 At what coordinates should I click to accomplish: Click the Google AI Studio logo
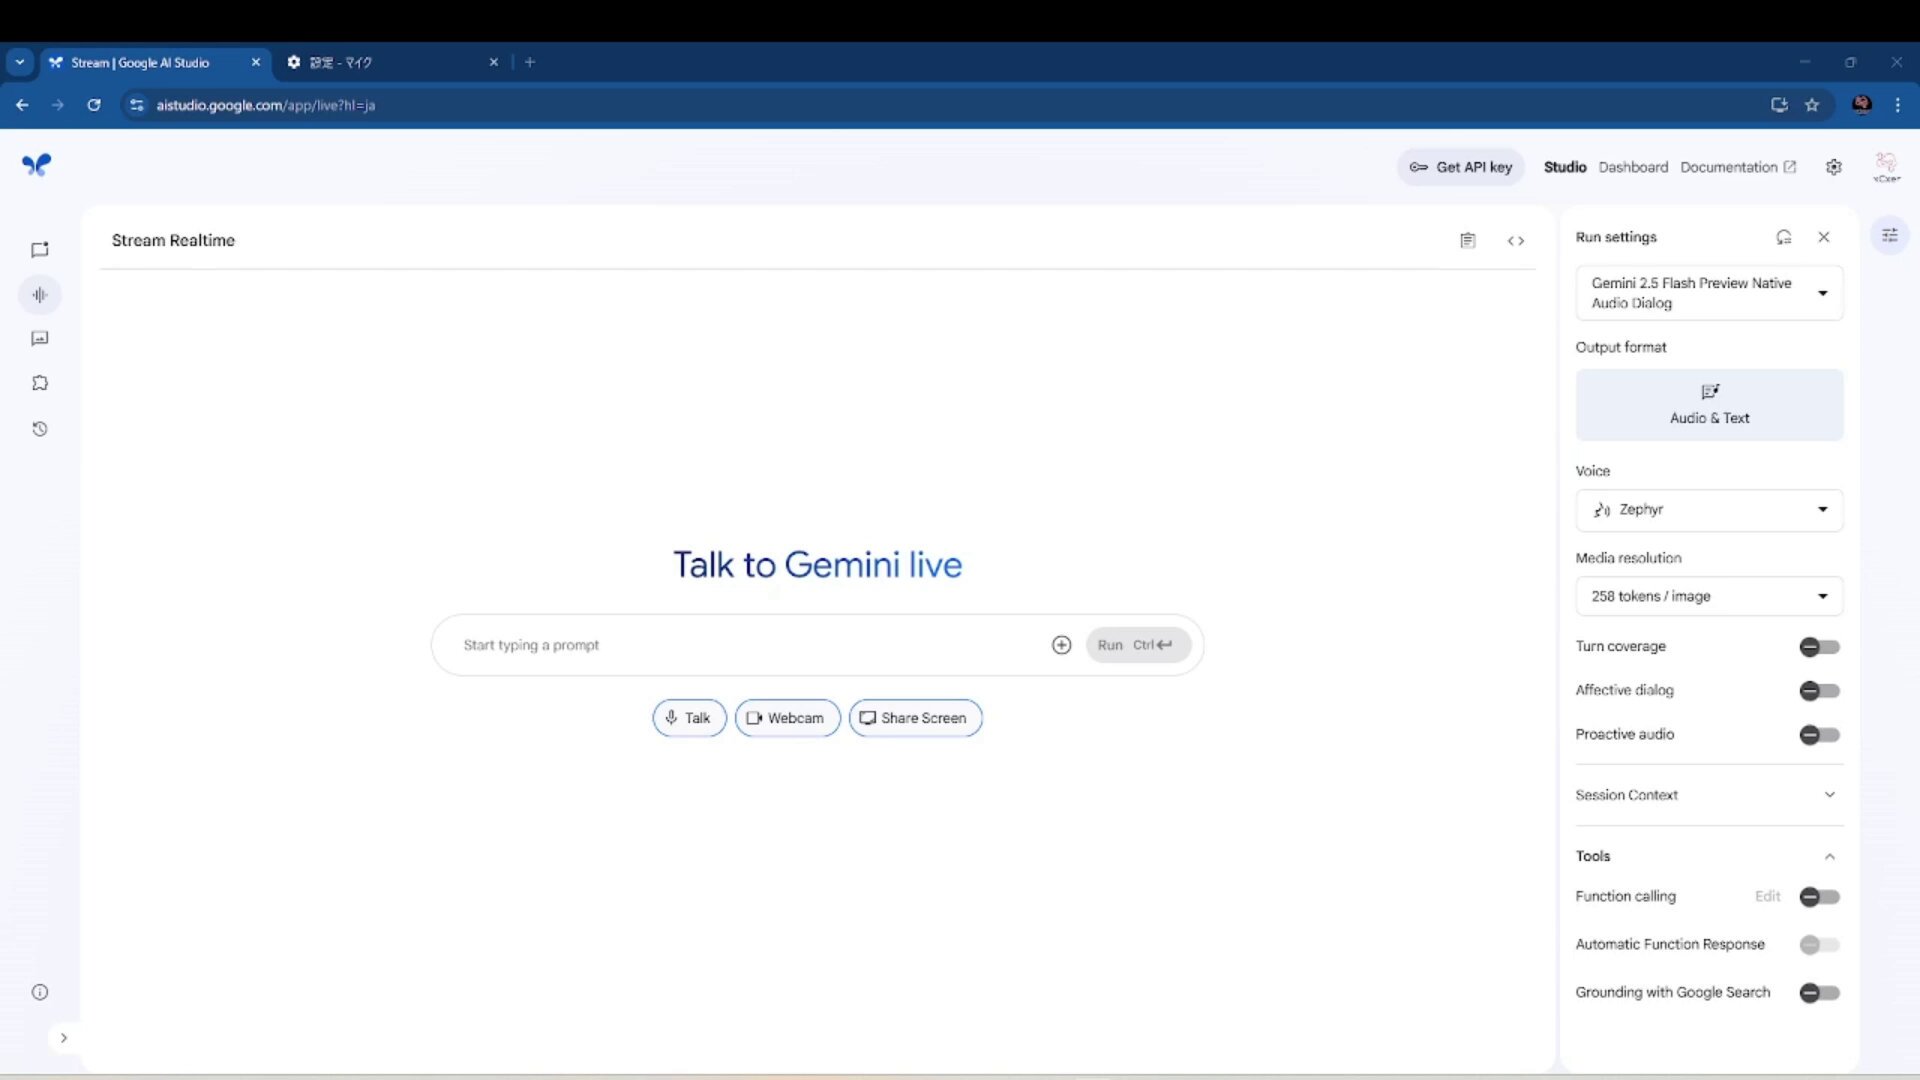pyautogui.click(x=37, y=165)
